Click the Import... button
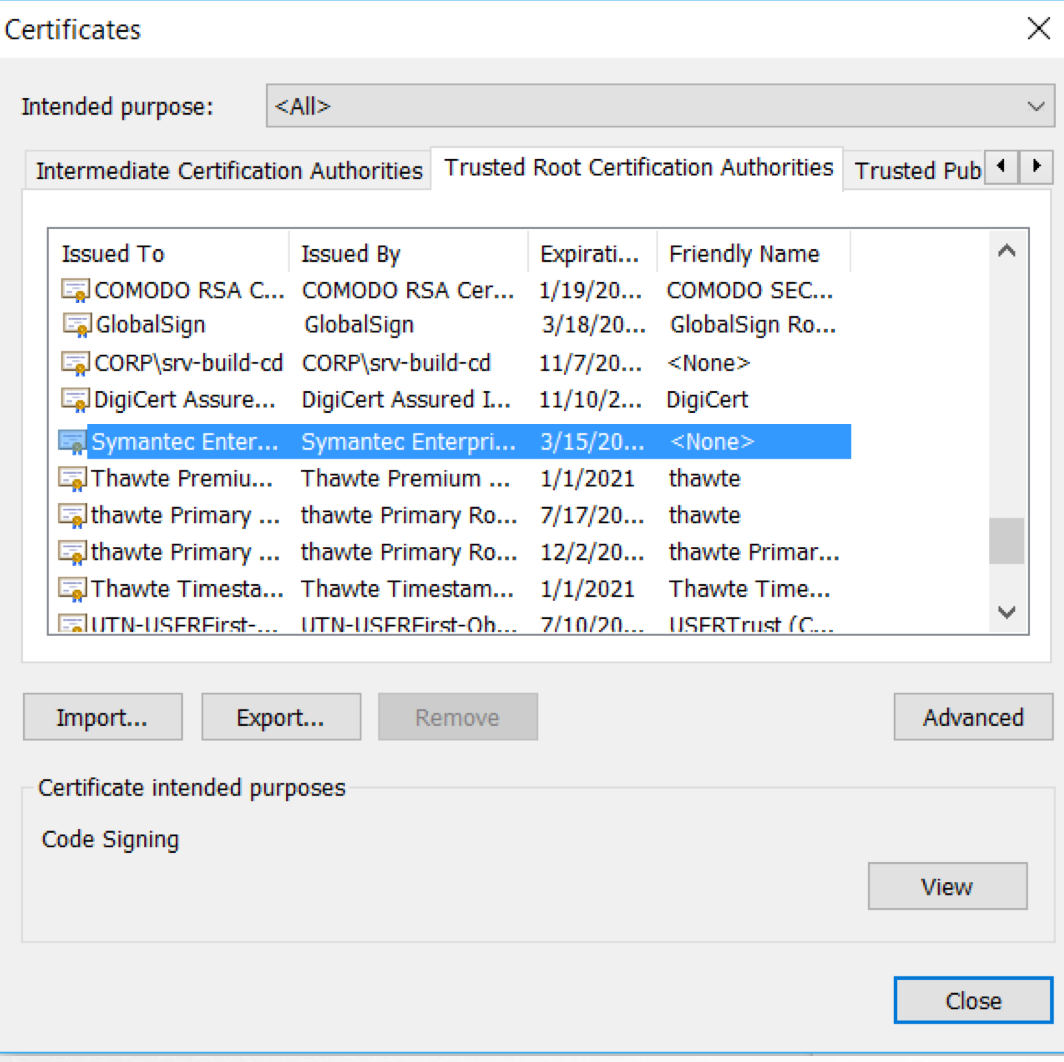This screenshot has height=1062, width=1064. [102, 717]
